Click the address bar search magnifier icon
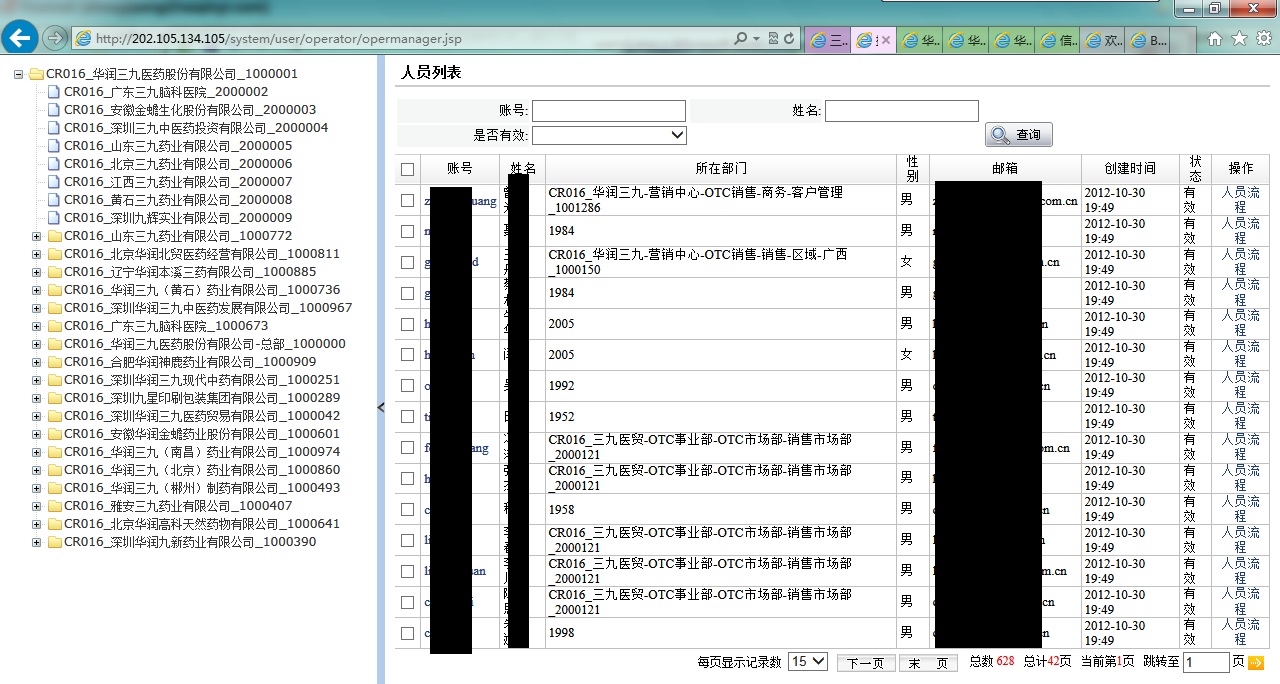Viewport: 1280px width, 684px height. click(741, 39)
